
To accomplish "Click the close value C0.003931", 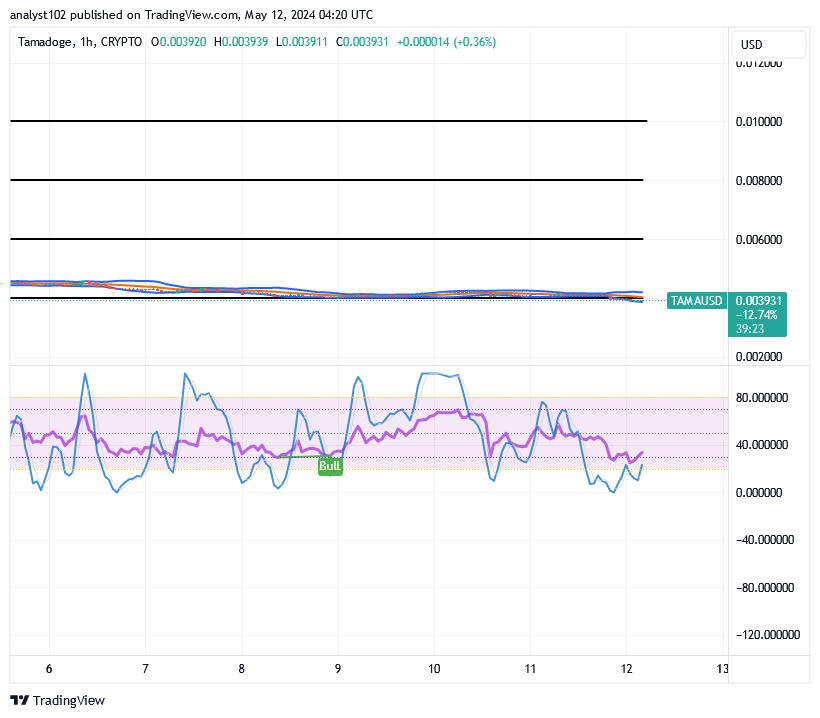I will click(x=362, y=42).
